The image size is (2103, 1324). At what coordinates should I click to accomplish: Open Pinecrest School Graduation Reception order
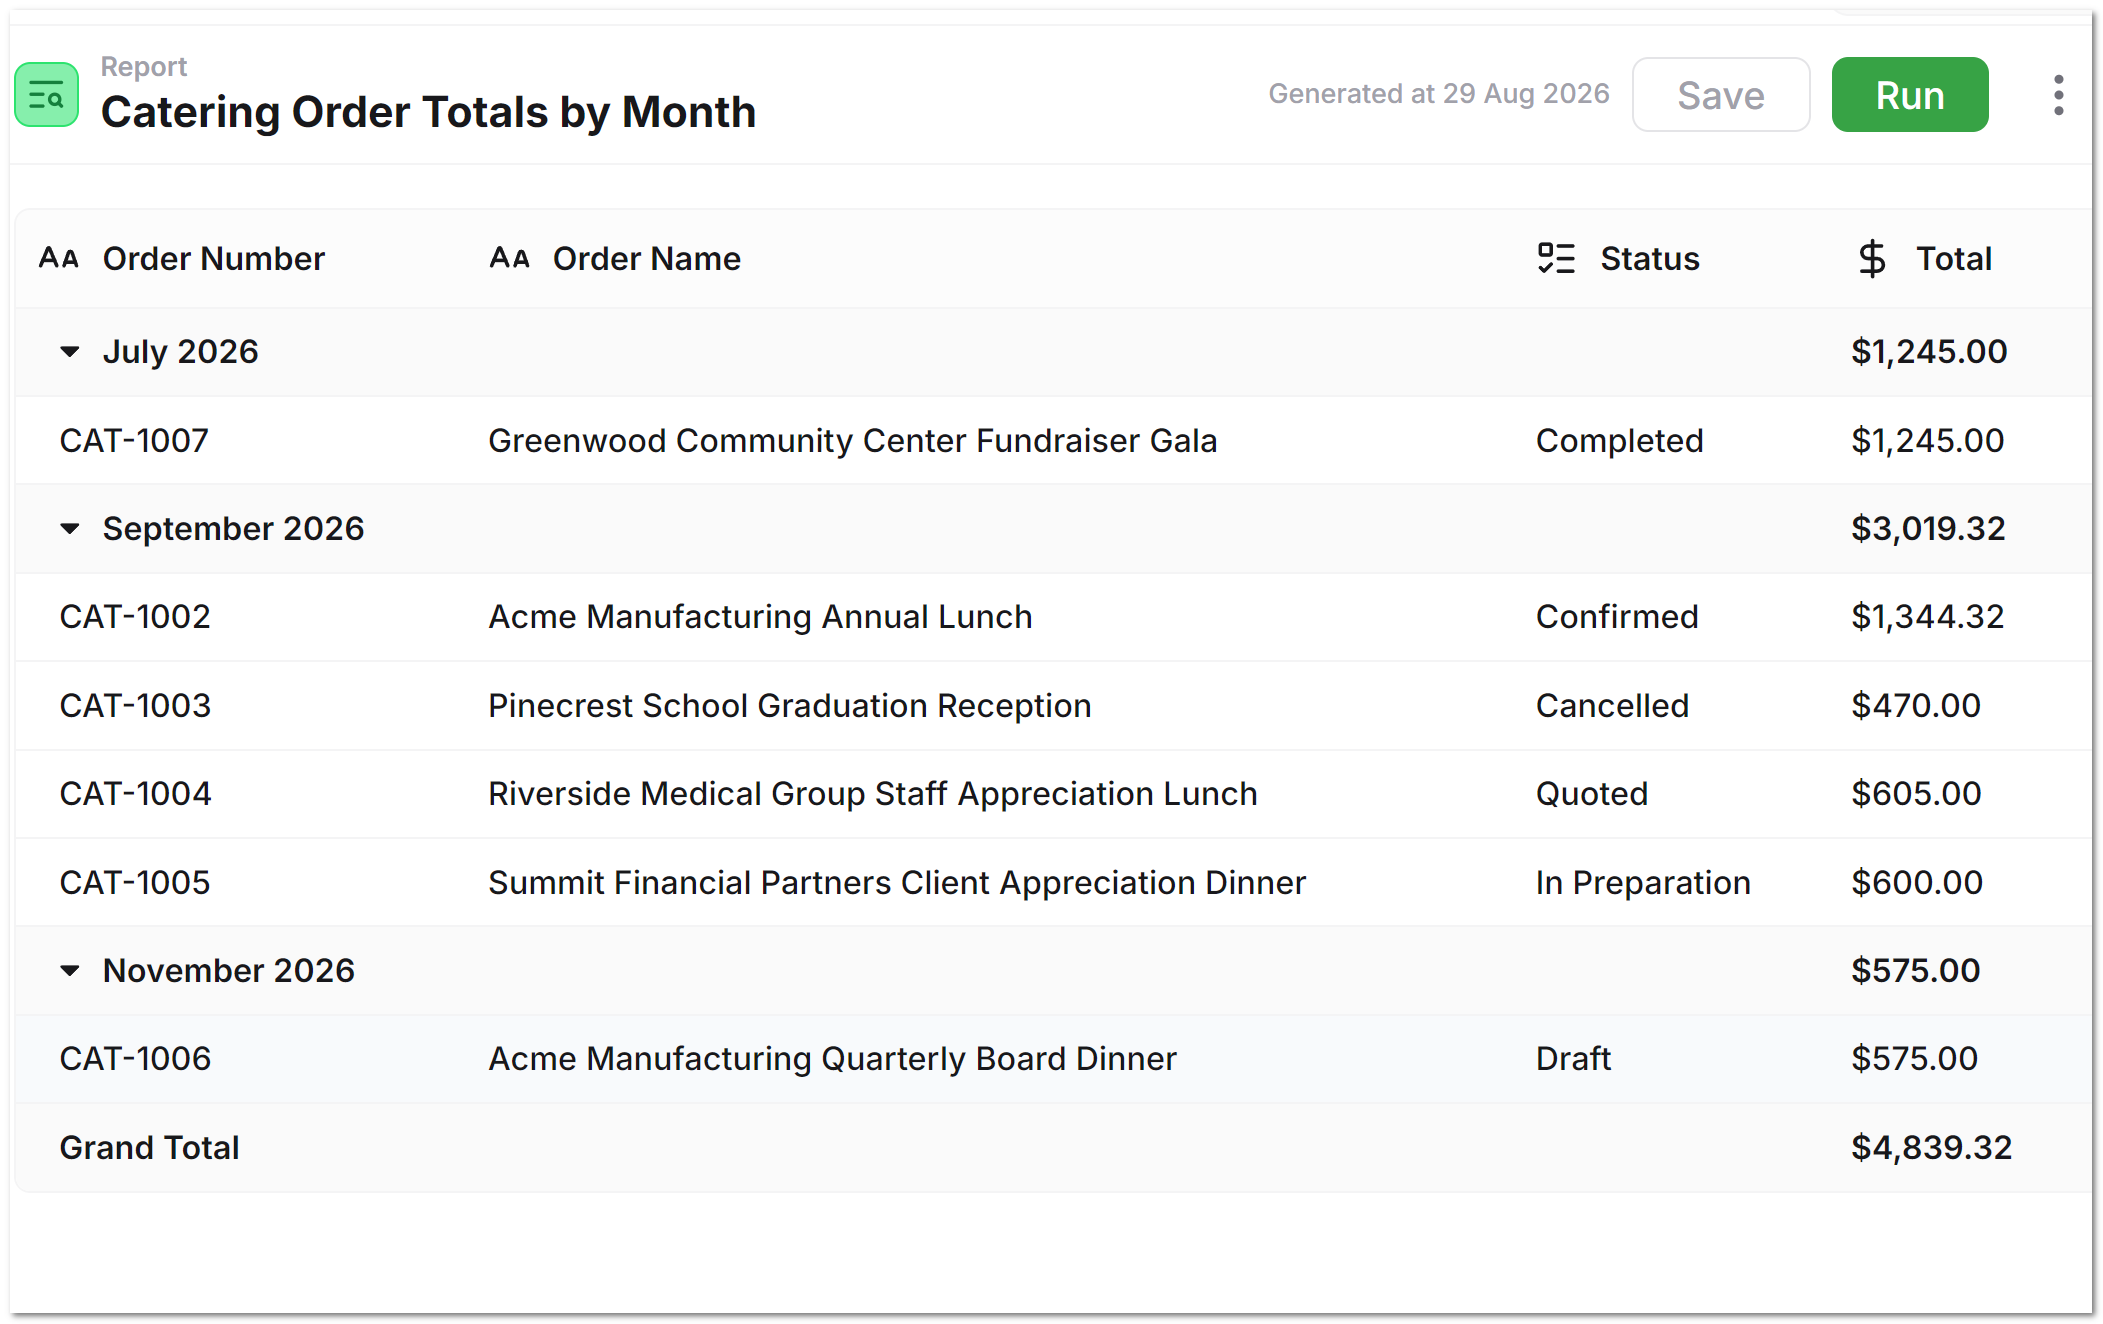(789, 705)
